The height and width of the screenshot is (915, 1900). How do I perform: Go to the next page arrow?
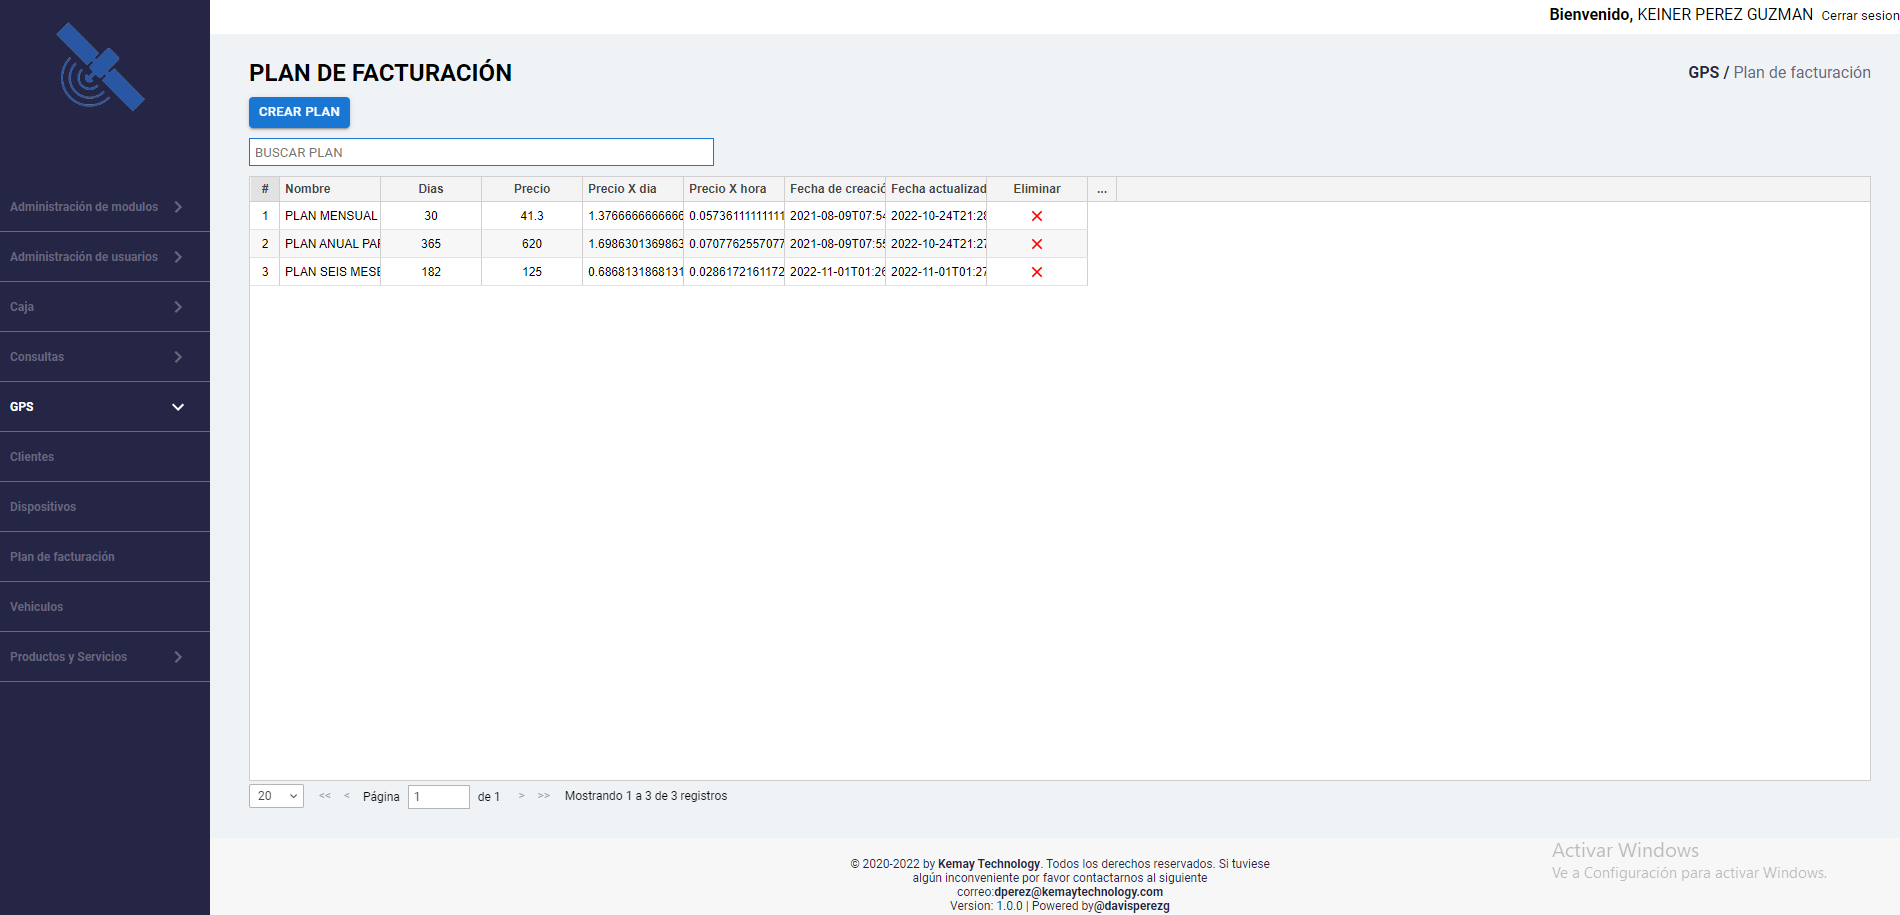click(x=521, y=796)
